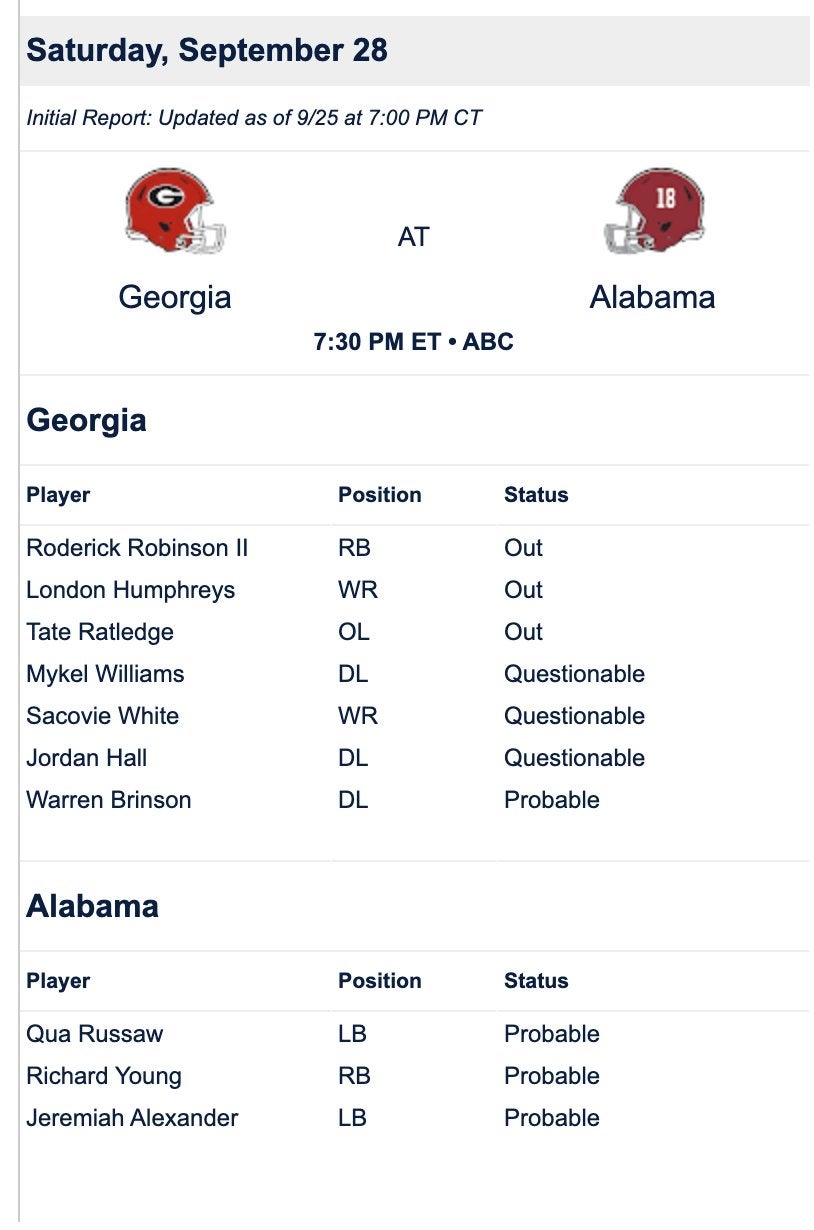Viewport: 814px width, 1230px height.
Task: Select Richard Young player name
Action: click(104, 1076)
